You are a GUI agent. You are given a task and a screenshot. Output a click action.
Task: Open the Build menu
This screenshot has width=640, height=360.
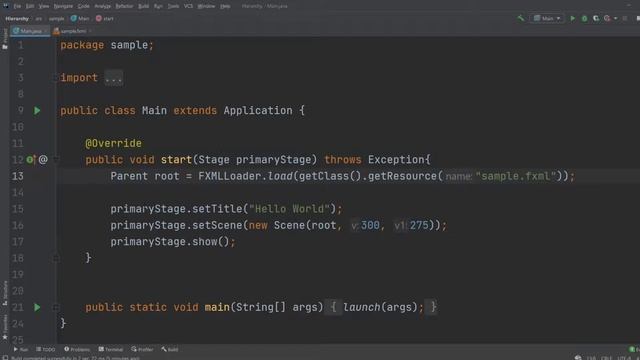click(143, 6)
